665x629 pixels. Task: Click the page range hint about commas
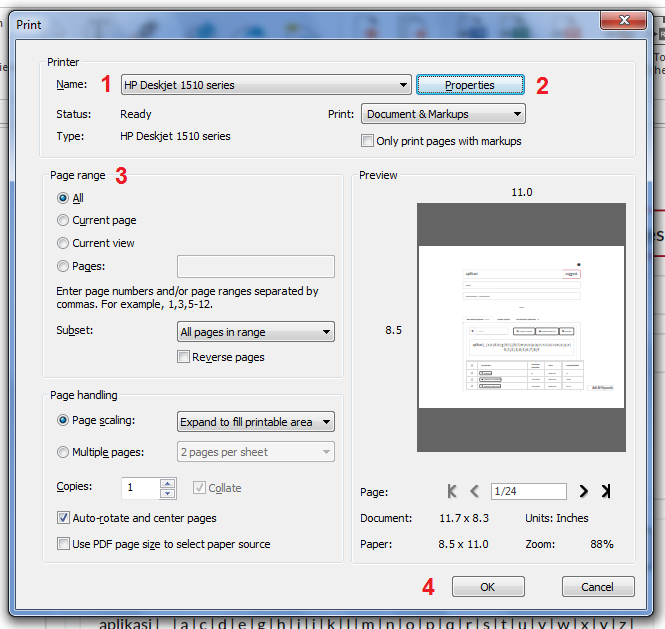(187, 298)
